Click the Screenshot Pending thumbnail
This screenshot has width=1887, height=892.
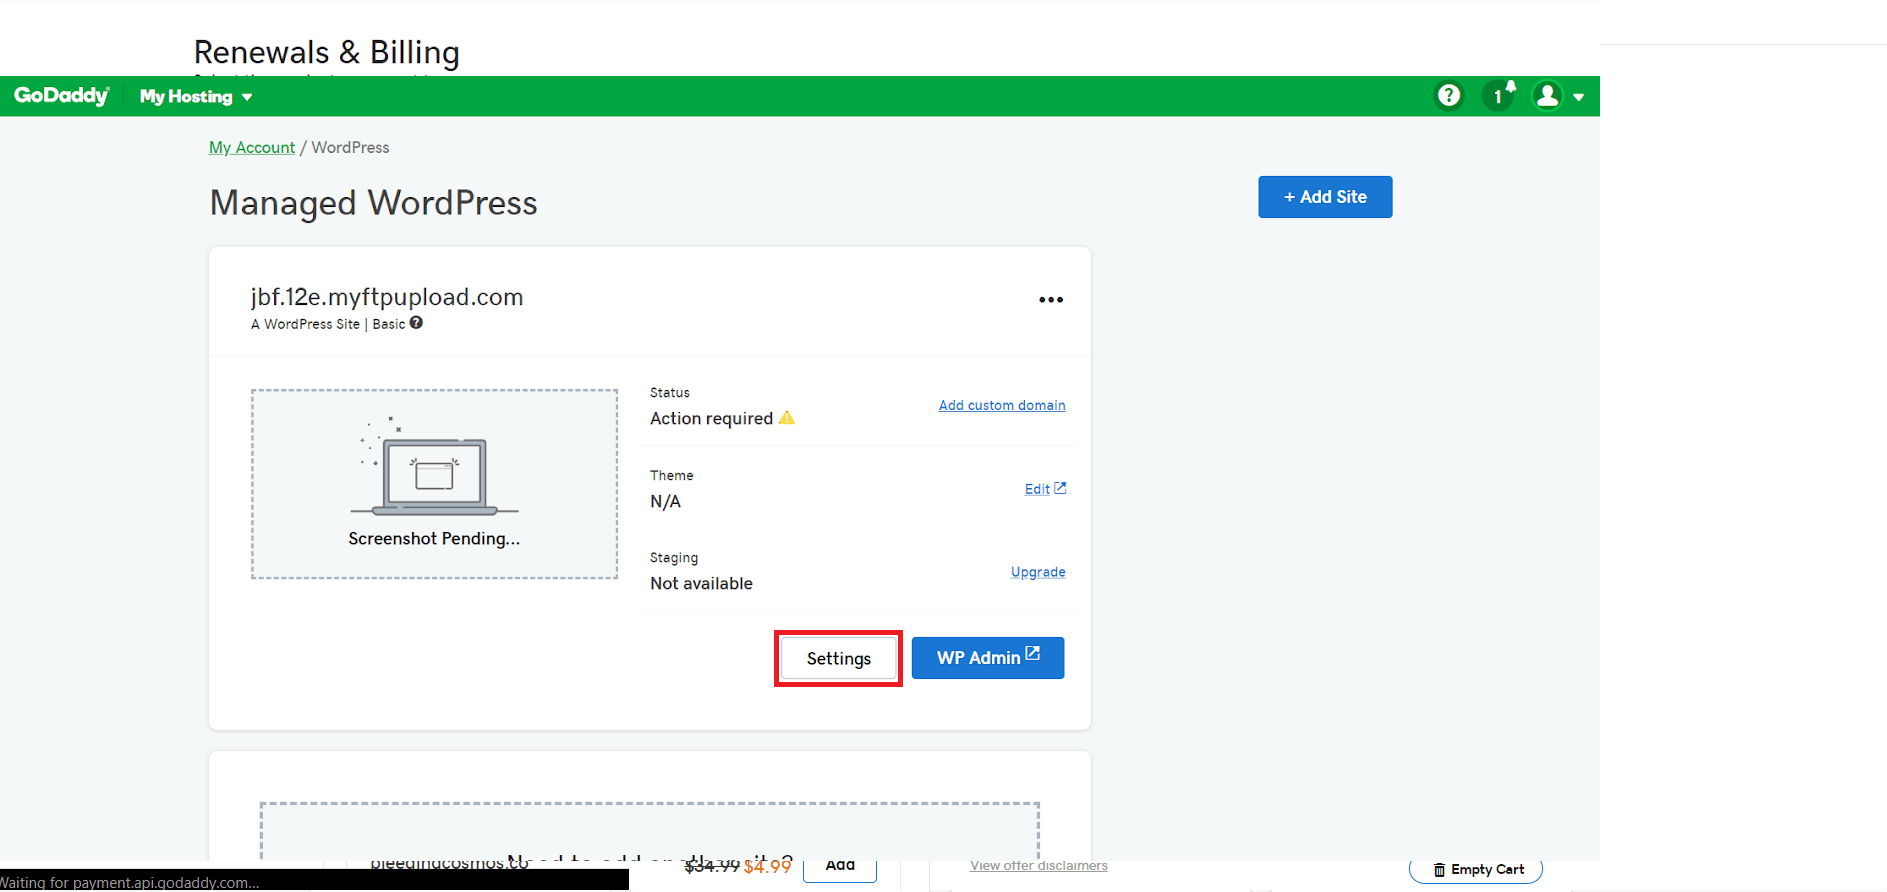(x=434, y=484)
